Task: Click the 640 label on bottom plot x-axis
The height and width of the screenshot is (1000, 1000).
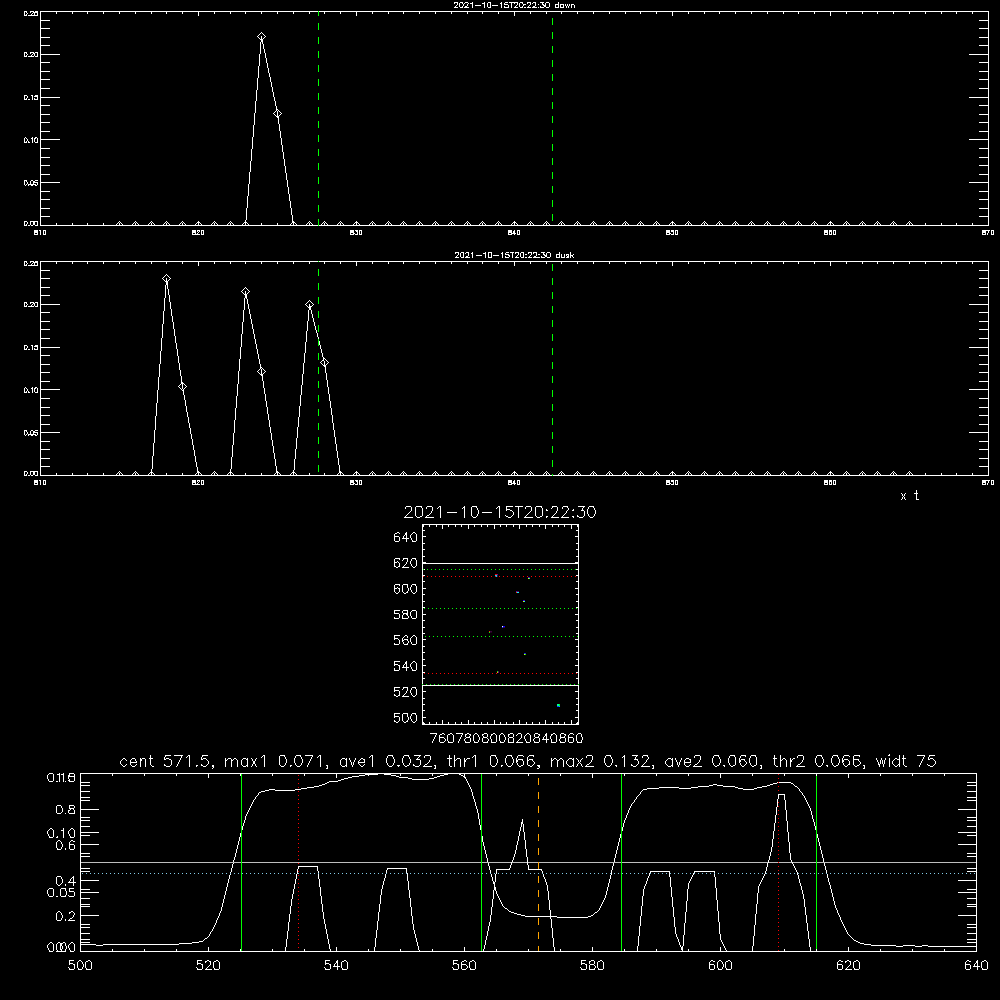Action: tap(976, 966)
